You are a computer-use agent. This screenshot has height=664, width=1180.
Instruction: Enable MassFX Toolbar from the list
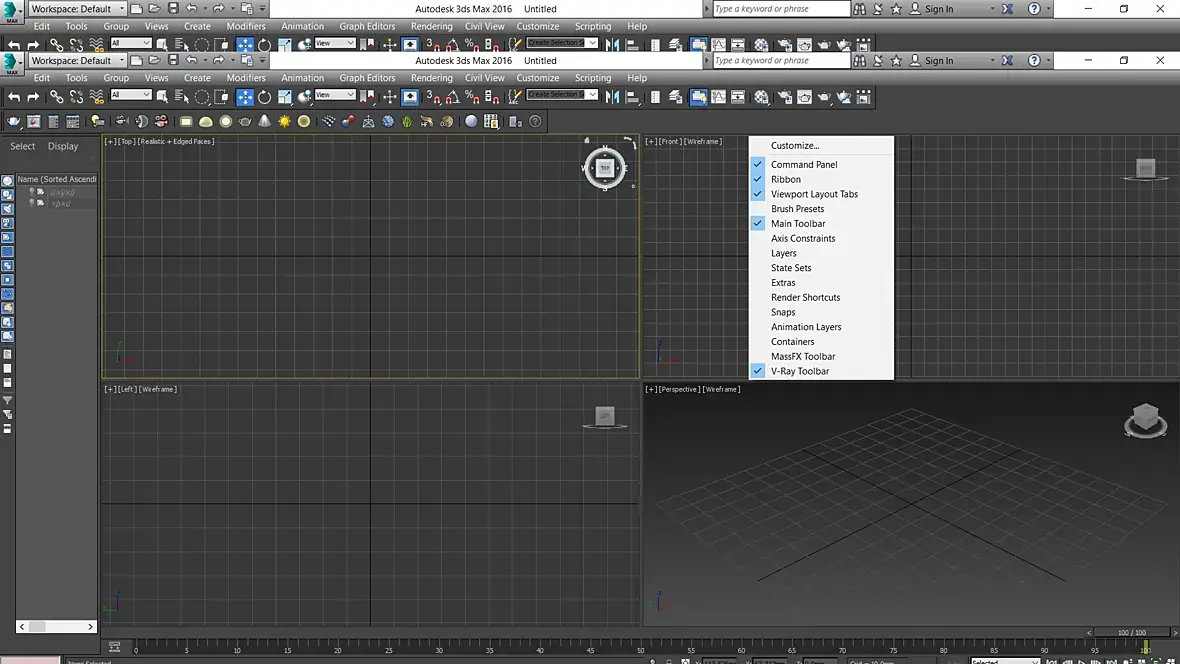tap(802, 356)
